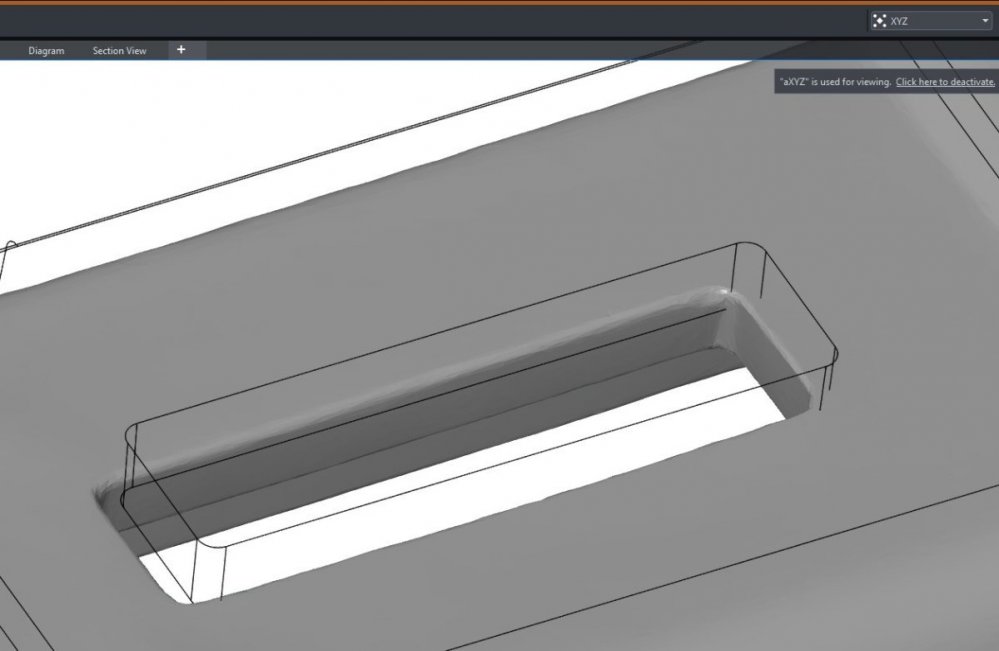Select the XYZ text in combo box

[x=899, y=22]
